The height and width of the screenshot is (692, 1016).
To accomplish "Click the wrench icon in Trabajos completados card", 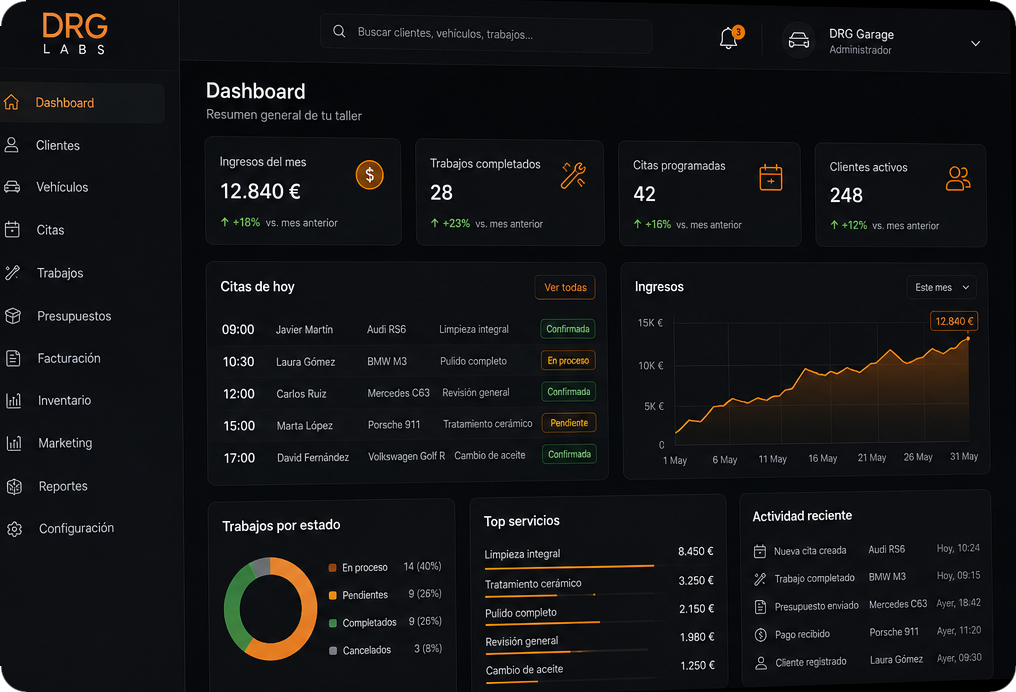I will coord(573,176).
